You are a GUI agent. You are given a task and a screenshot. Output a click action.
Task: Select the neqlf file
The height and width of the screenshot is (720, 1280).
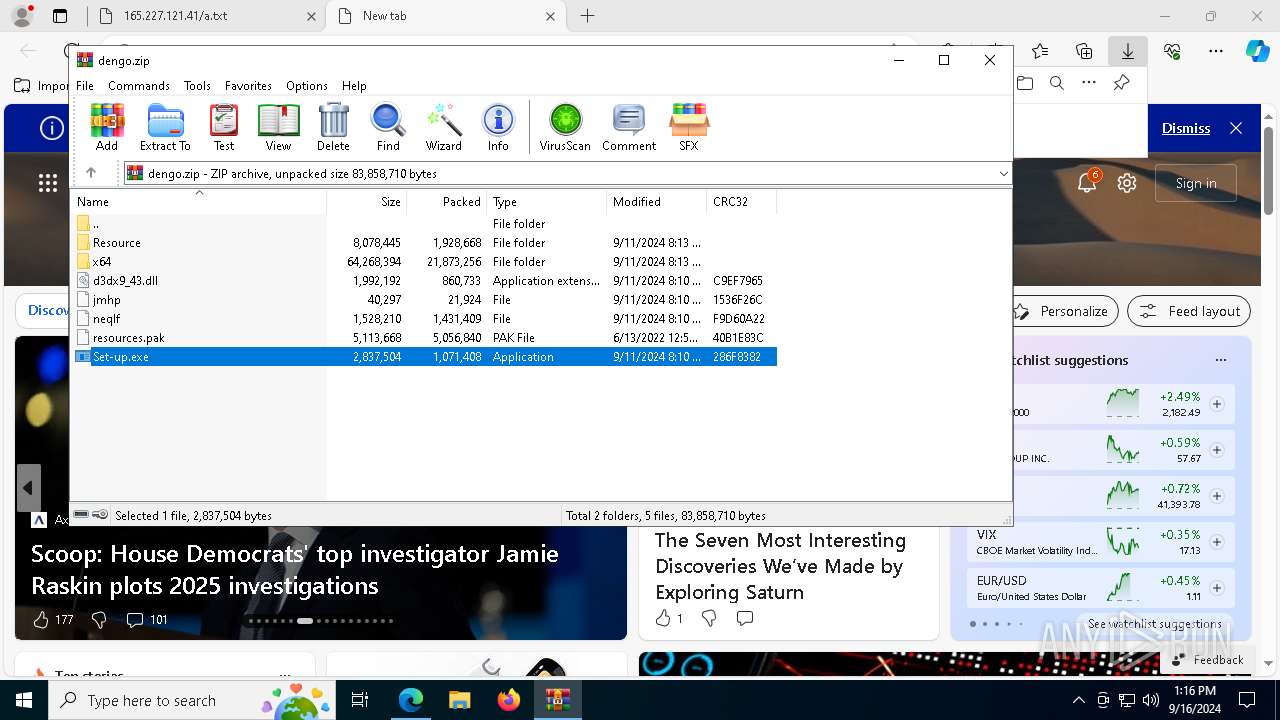click(x=426, y=319)
